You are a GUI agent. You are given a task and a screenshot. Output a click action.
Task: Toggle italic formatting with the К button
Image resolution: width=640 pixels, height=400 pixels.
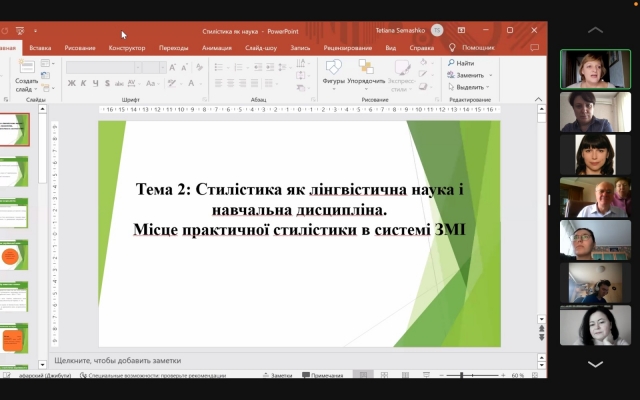(x=84, y=83)
